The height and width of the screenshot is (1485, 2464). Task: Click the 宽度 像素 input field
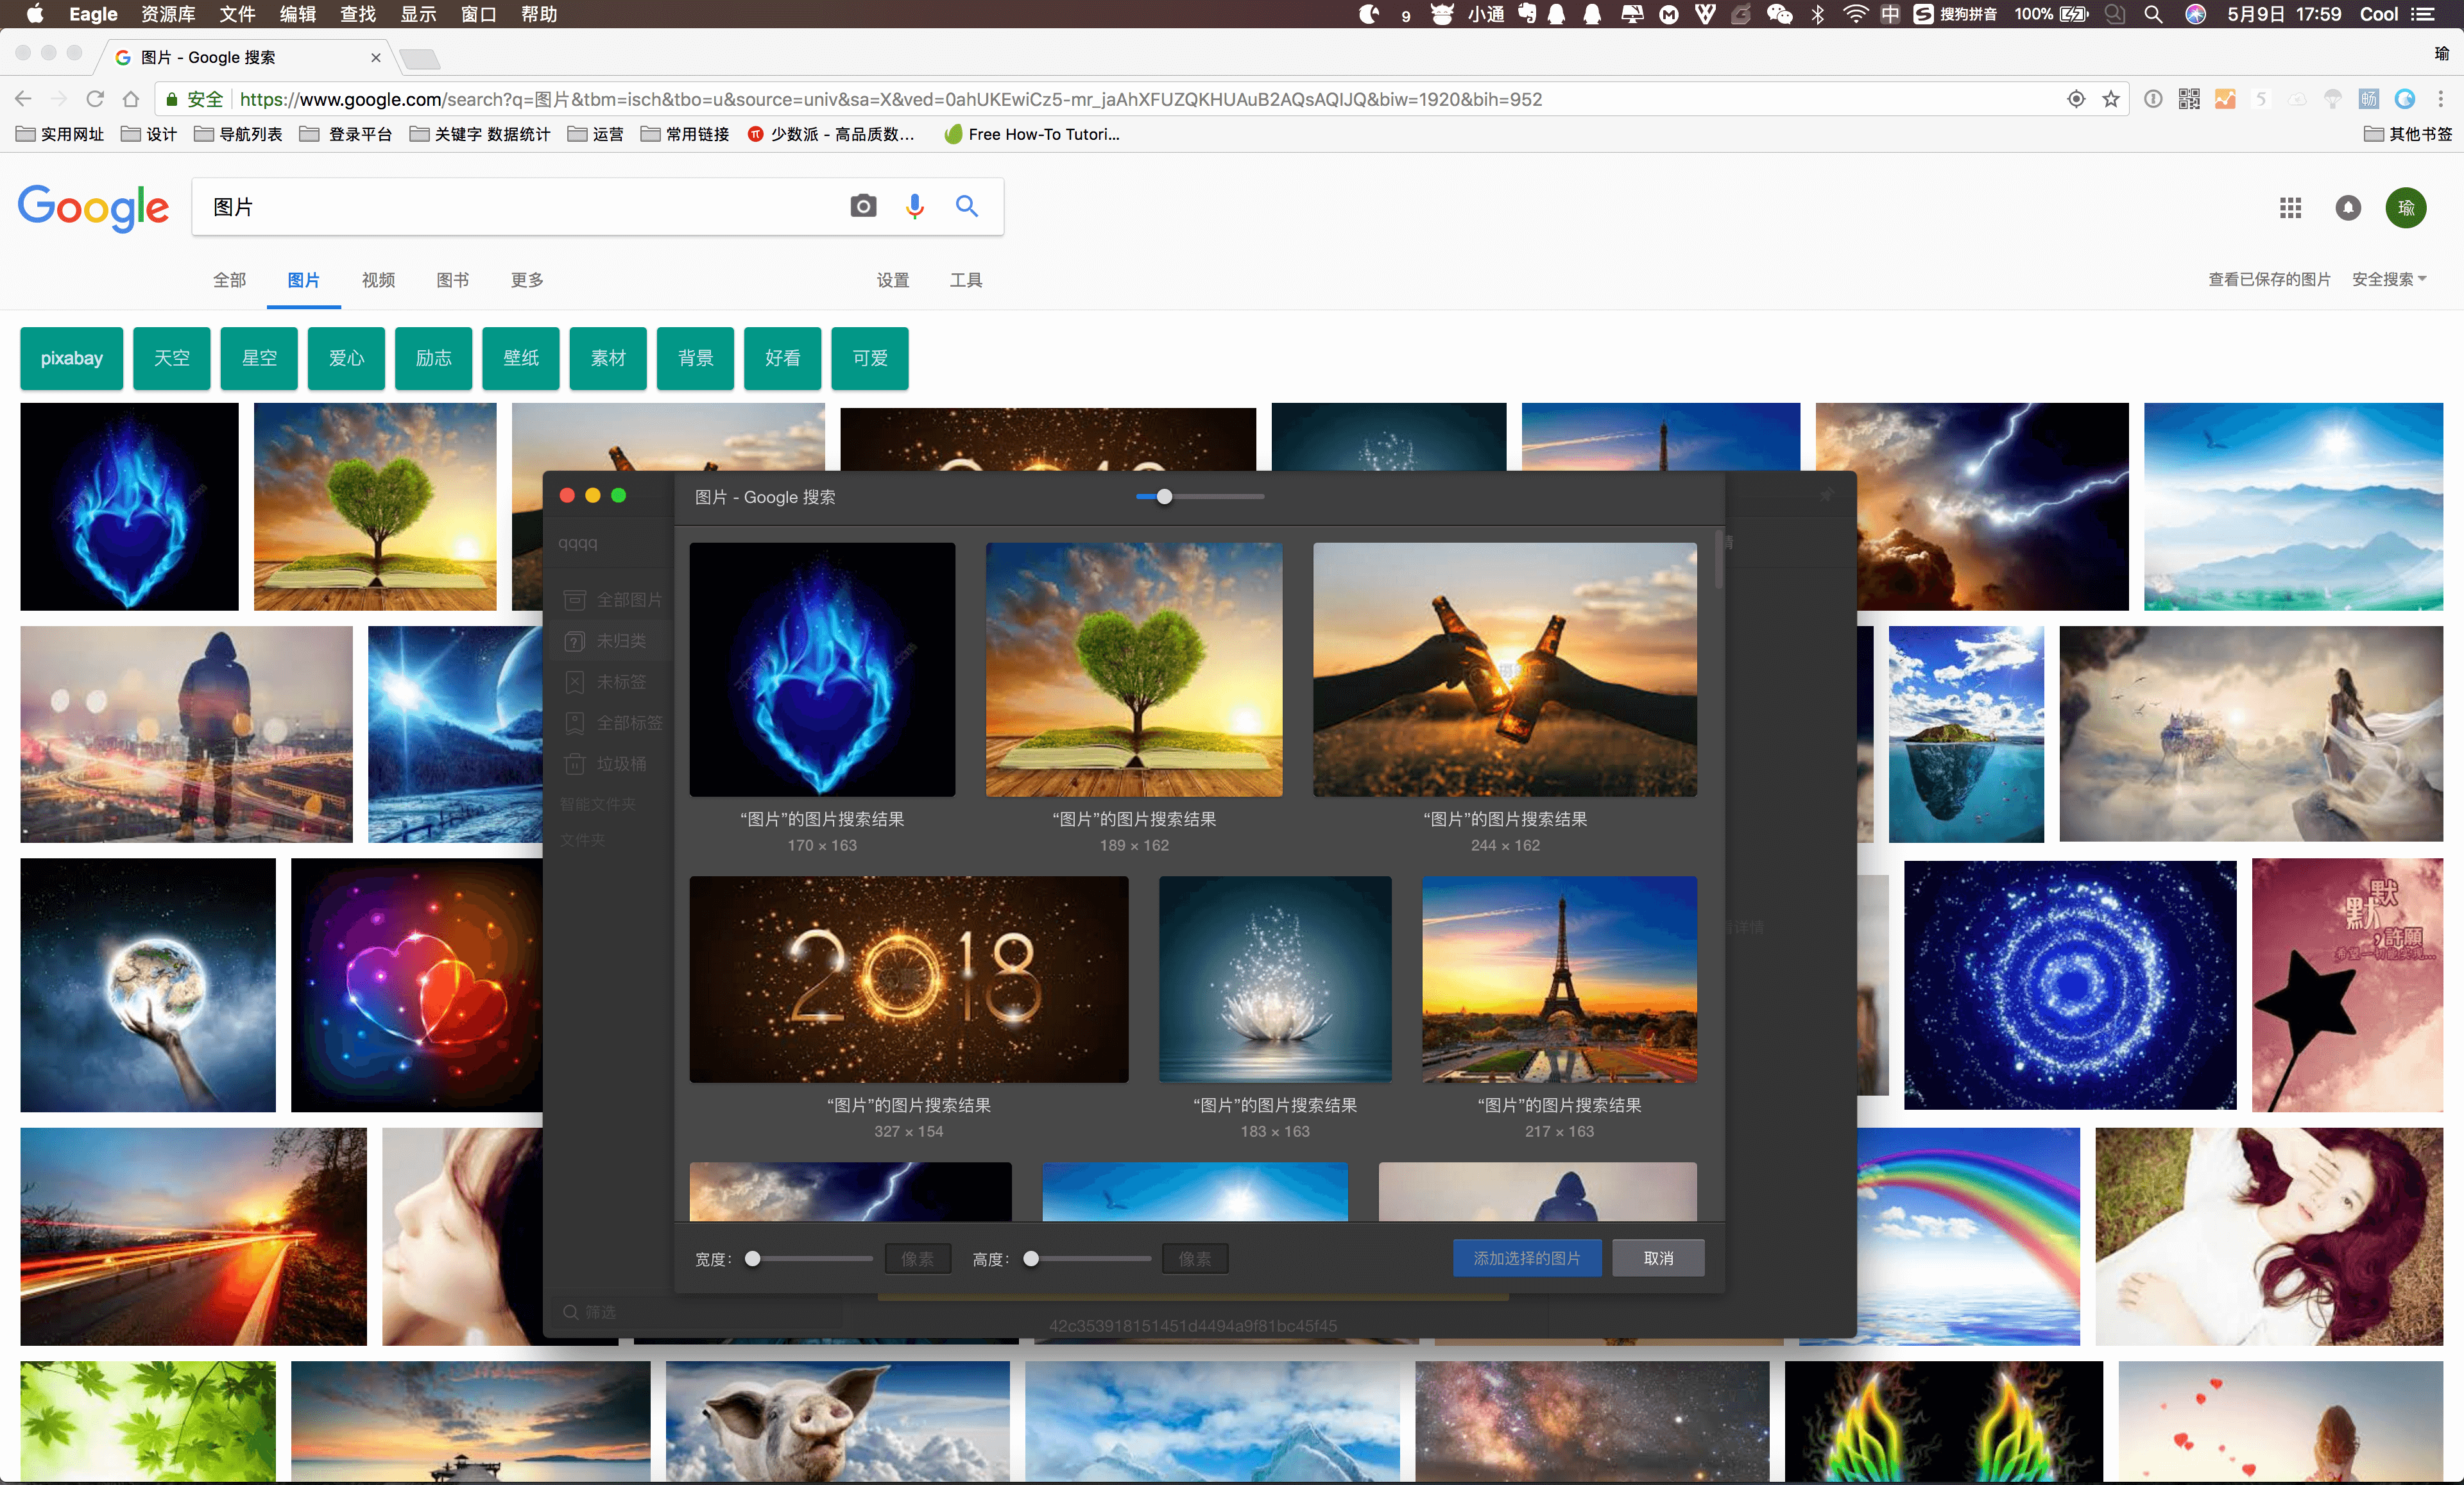tap(918, 1259)
